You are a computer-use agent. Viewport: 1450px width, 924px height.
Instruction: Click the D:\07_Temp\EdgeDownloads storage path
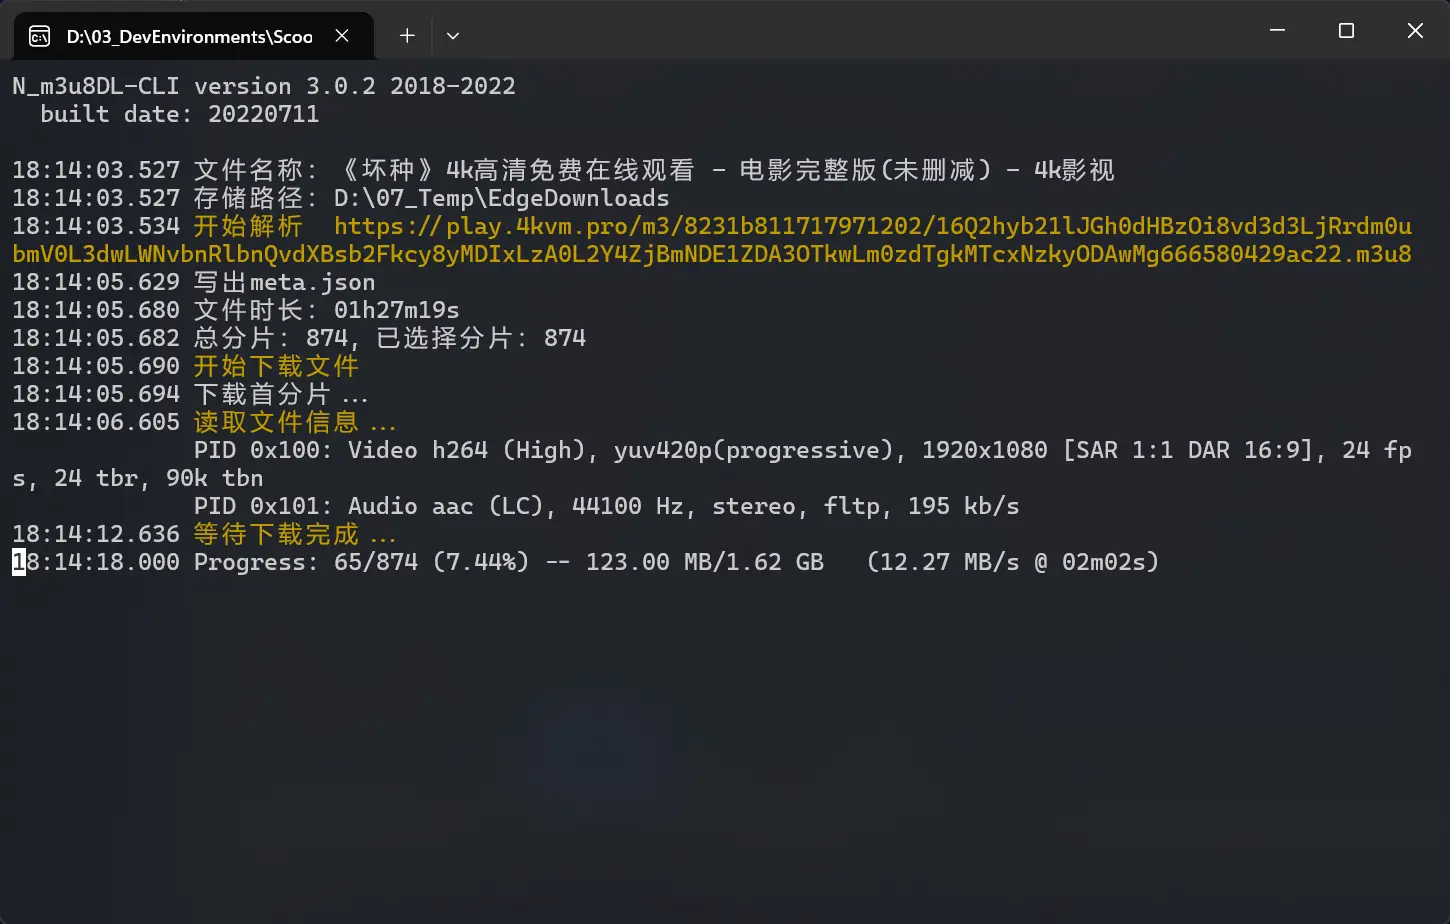coord(501,198)
